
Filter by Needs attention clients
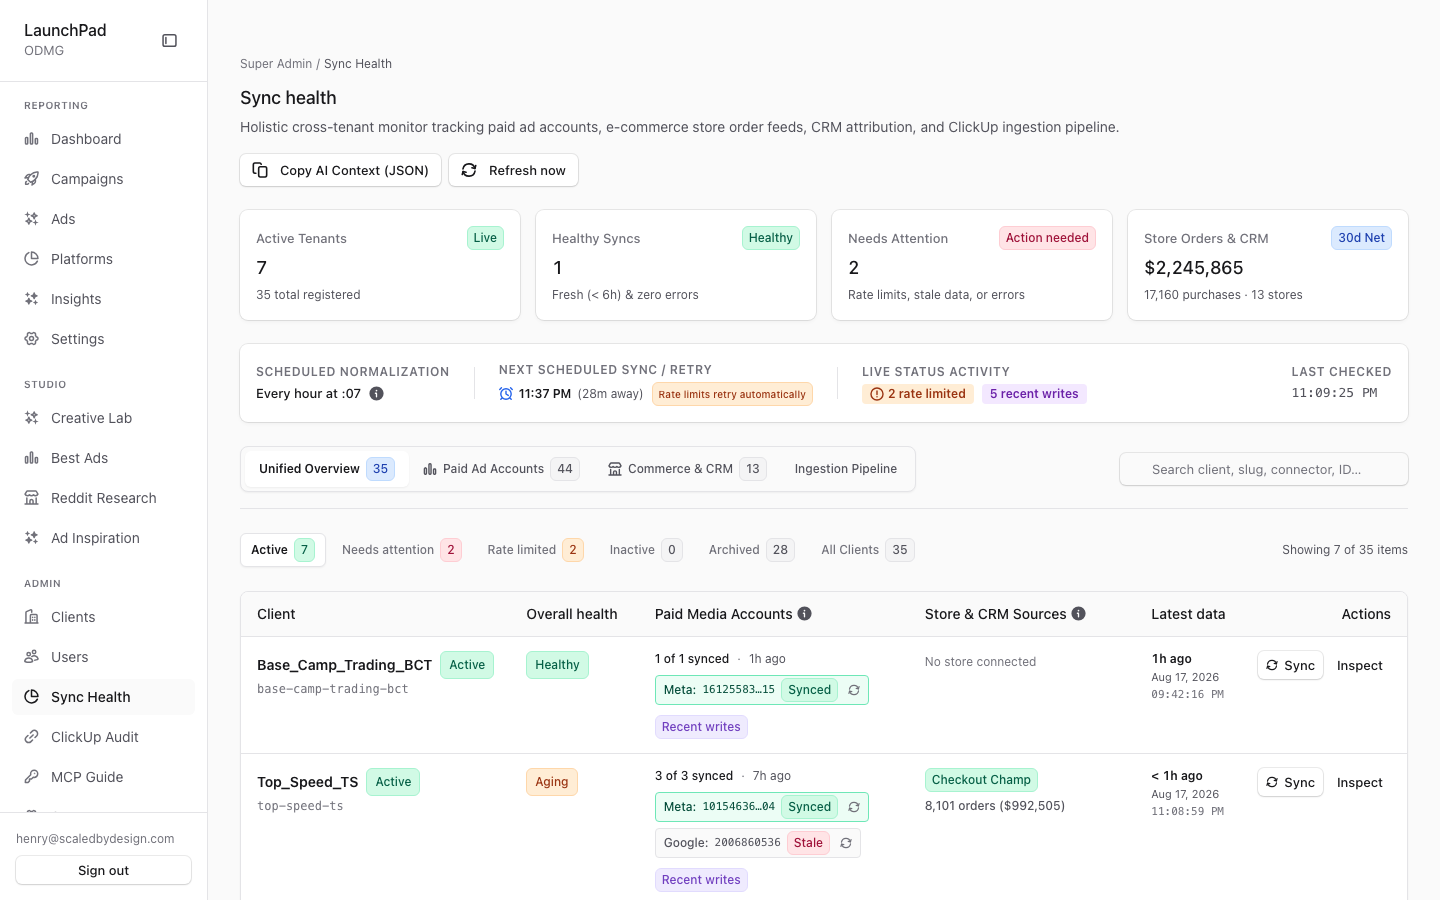401,550
